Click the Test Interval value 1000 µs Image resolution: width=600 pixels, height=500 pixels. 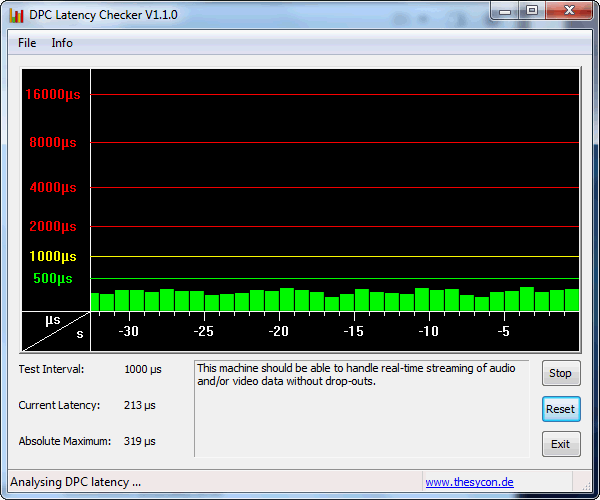(x=143, y=369)
